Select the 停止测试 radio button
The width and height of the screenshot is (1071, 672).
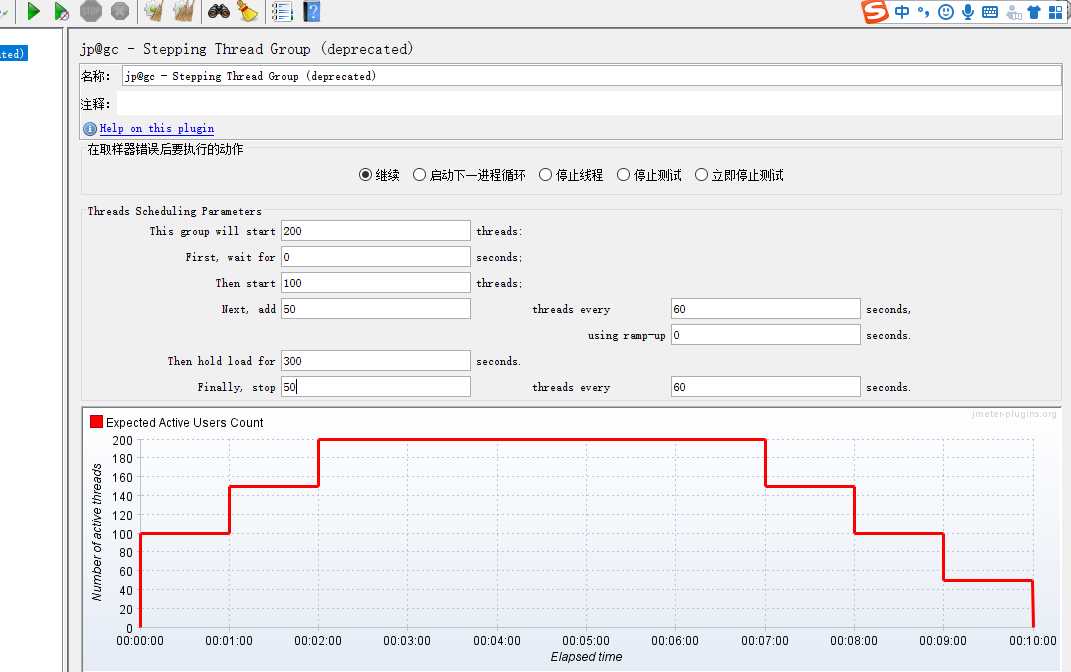pyautogui.click(x=623, y=175)
